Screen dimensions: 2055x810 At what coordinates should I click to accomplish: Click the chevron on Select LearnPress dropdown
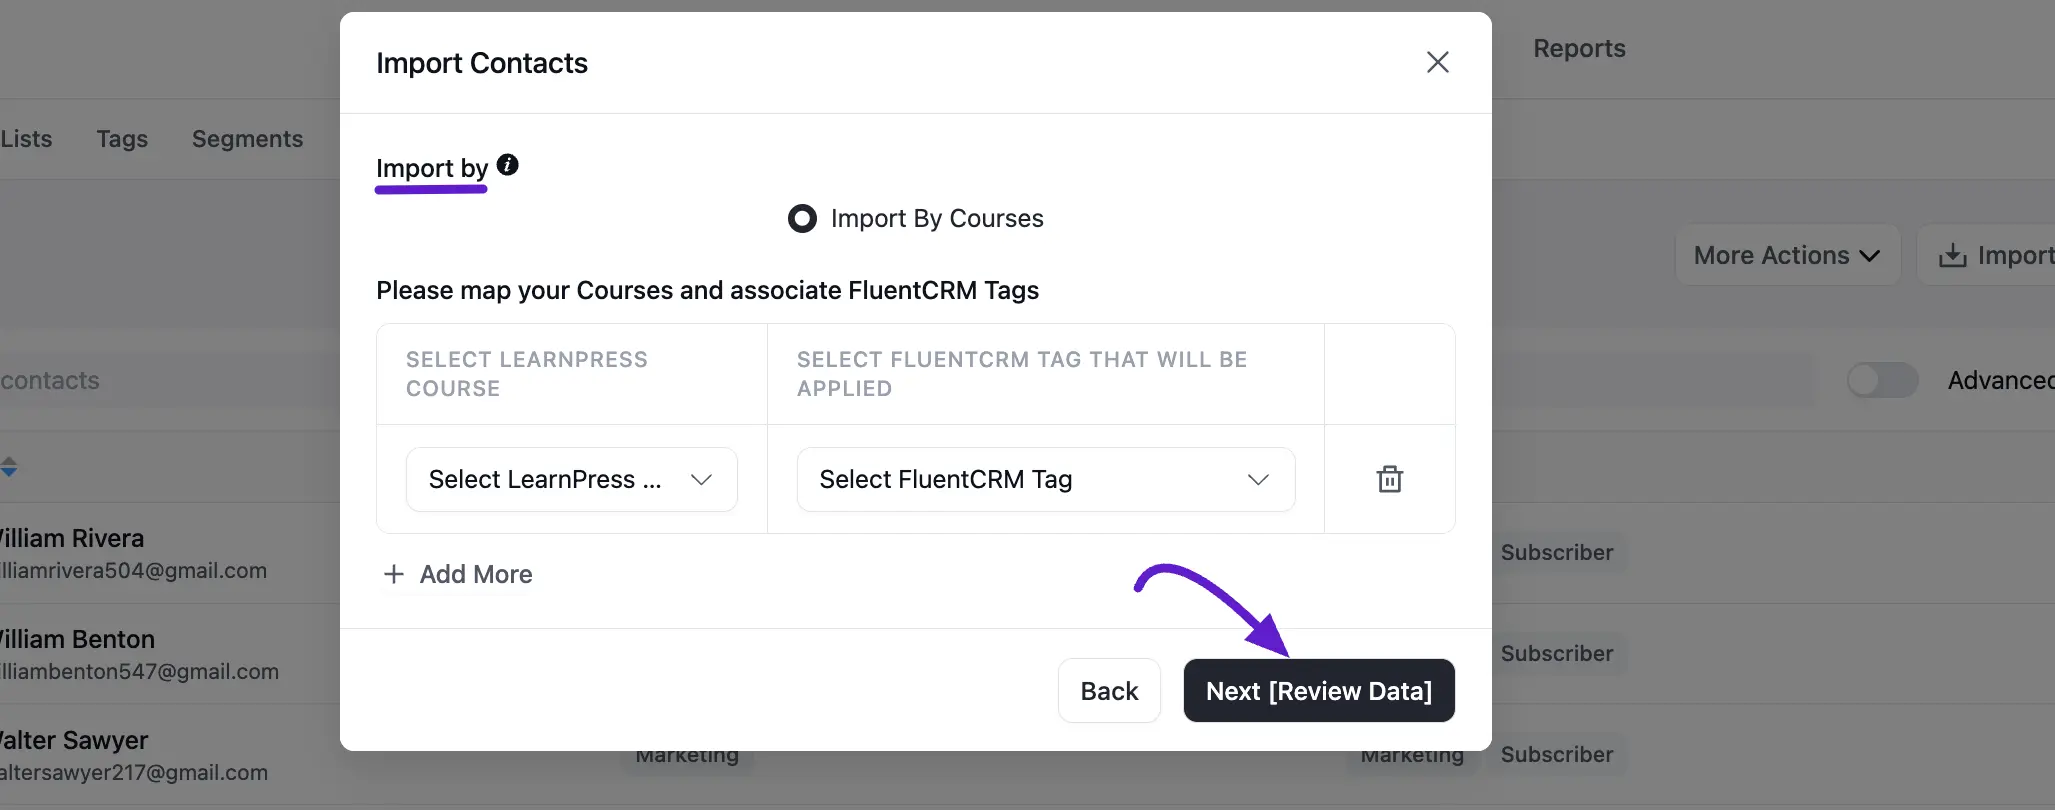tap(701, 480)
